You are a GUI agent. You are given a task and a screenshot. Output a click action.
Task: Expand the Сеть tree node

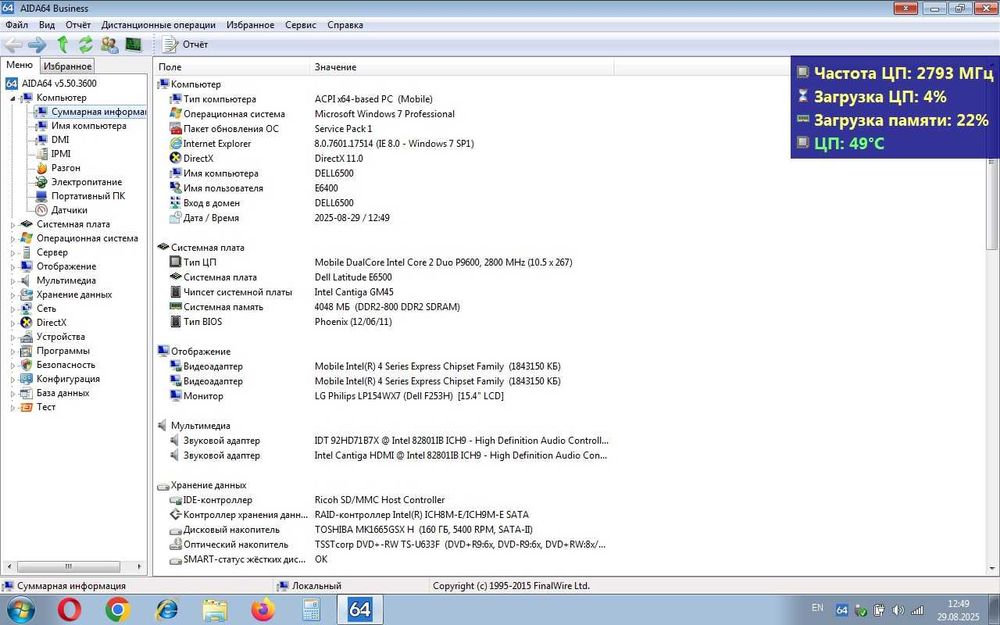click(13, 309)
